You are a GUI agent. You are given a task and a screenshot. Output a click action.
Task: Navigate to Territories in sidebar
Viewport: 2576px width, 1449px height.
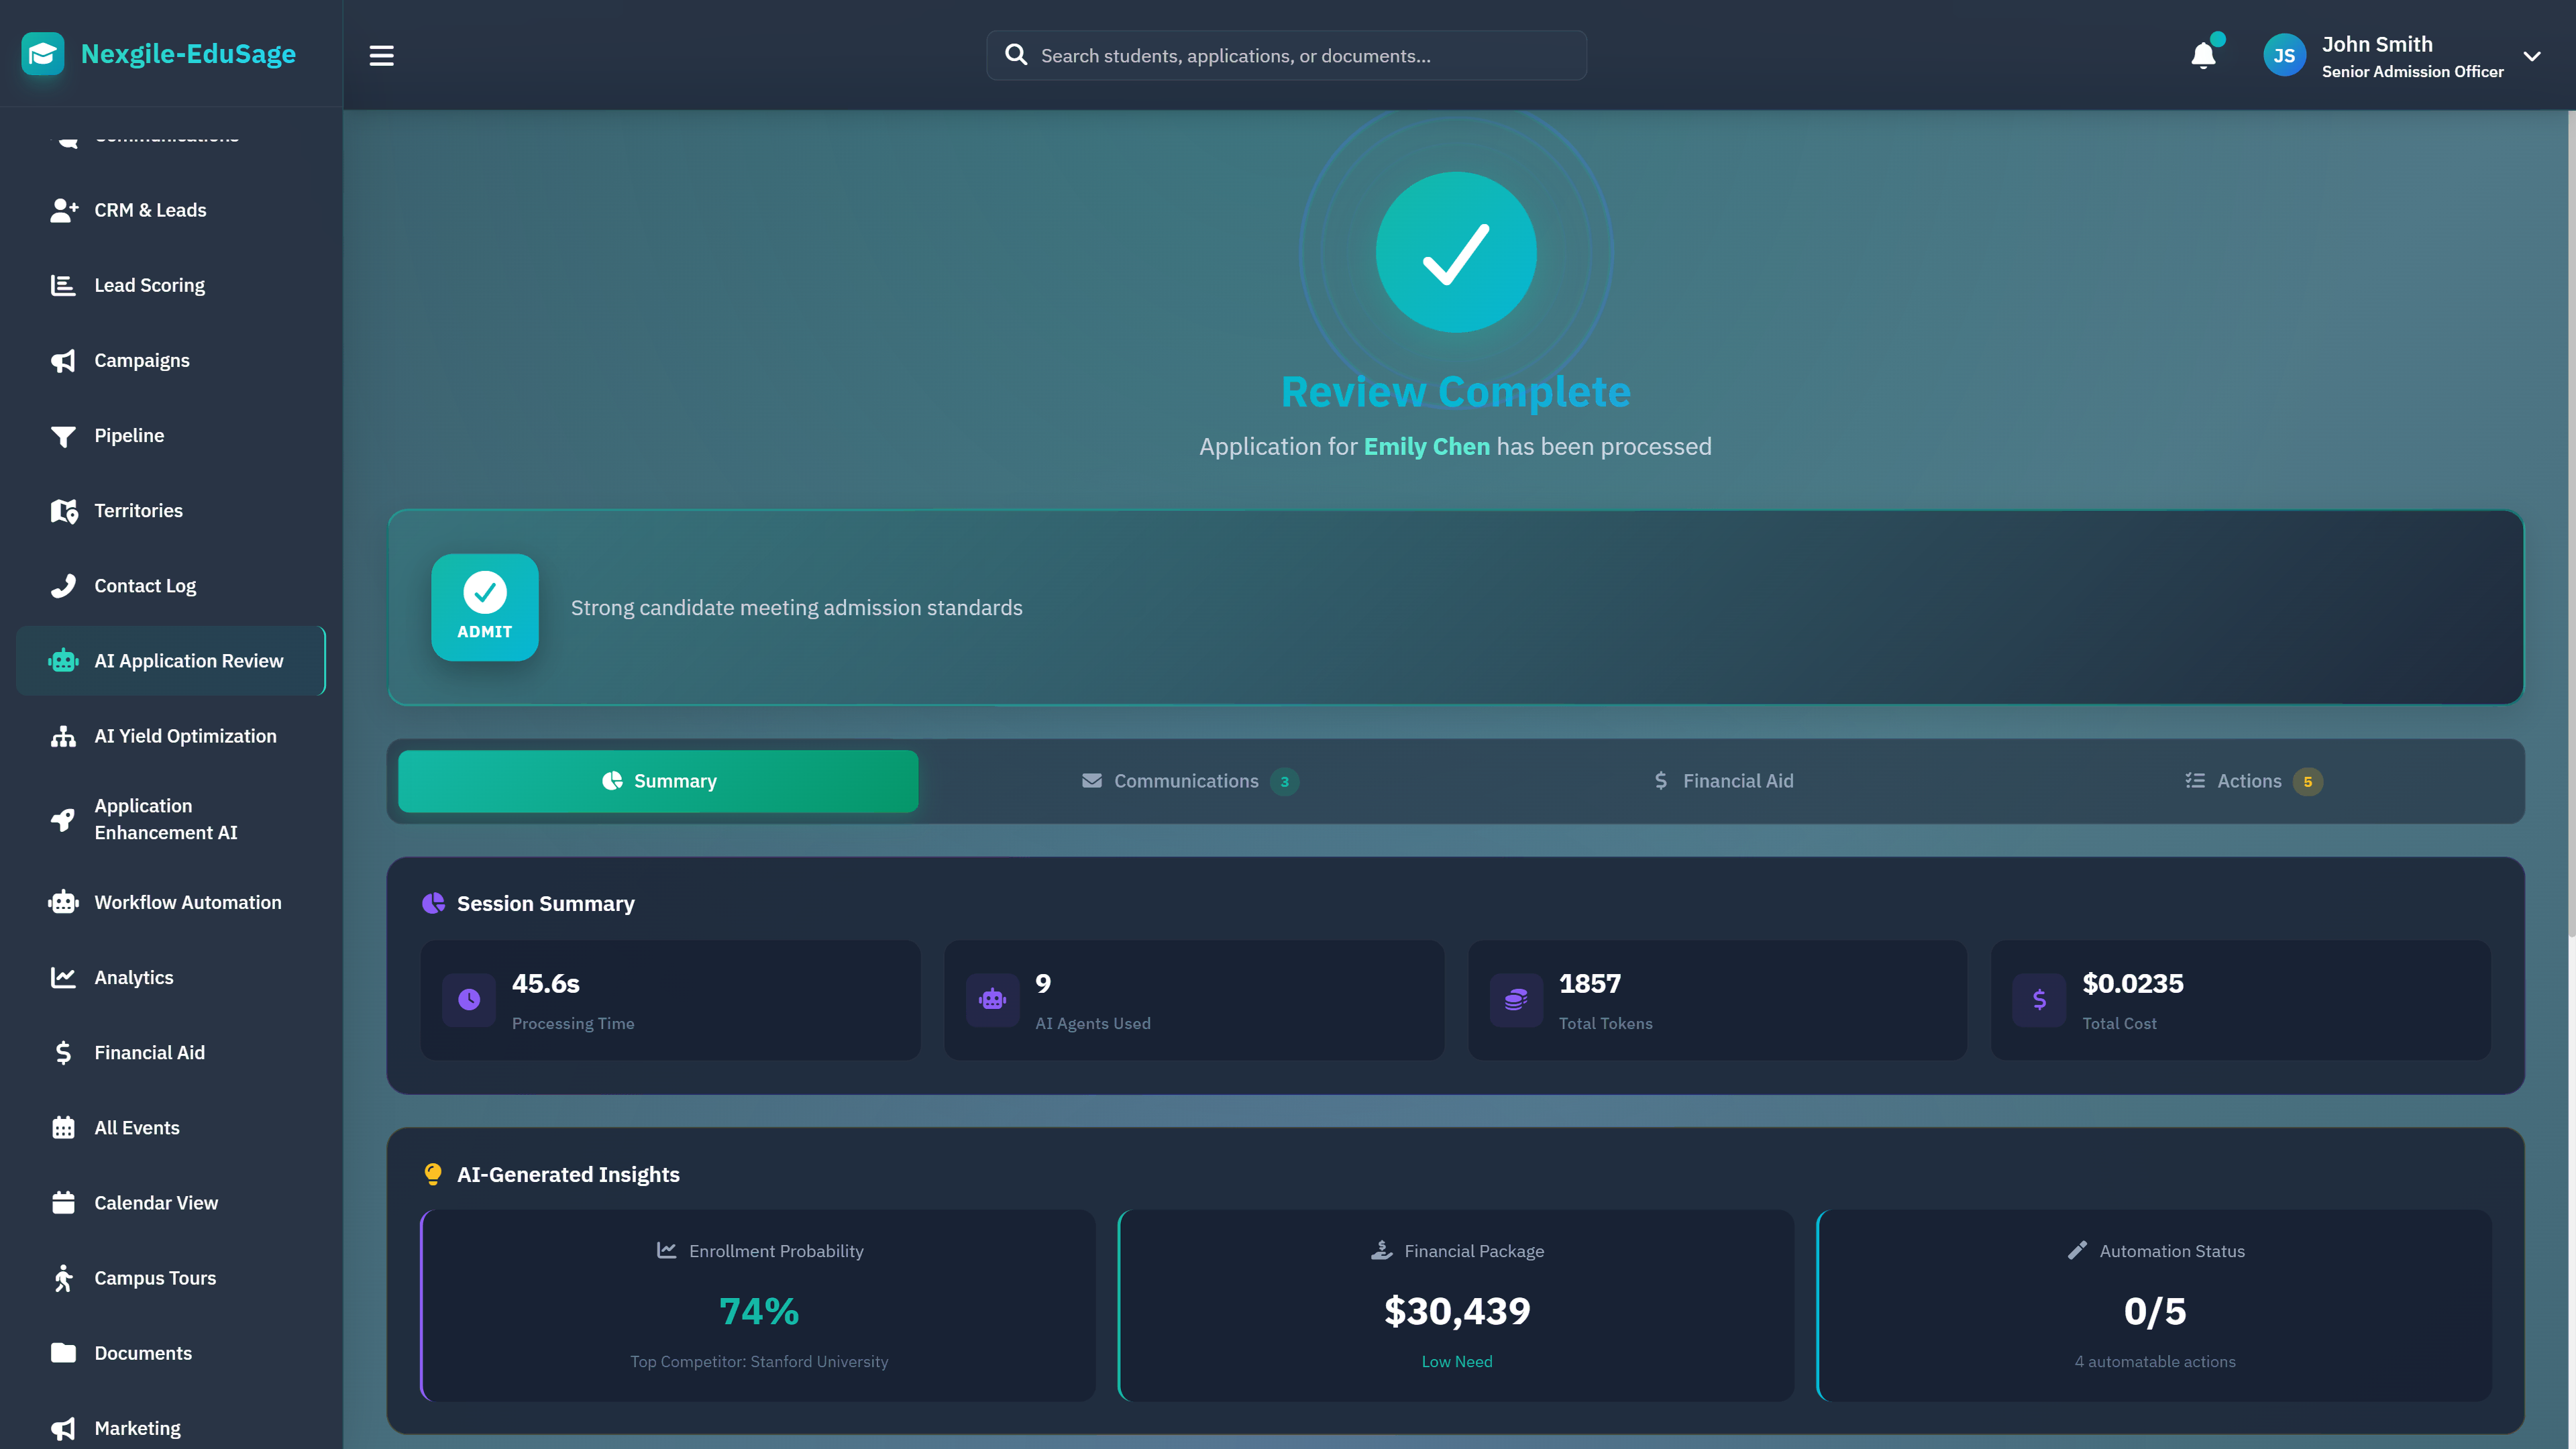pos(138,510)
